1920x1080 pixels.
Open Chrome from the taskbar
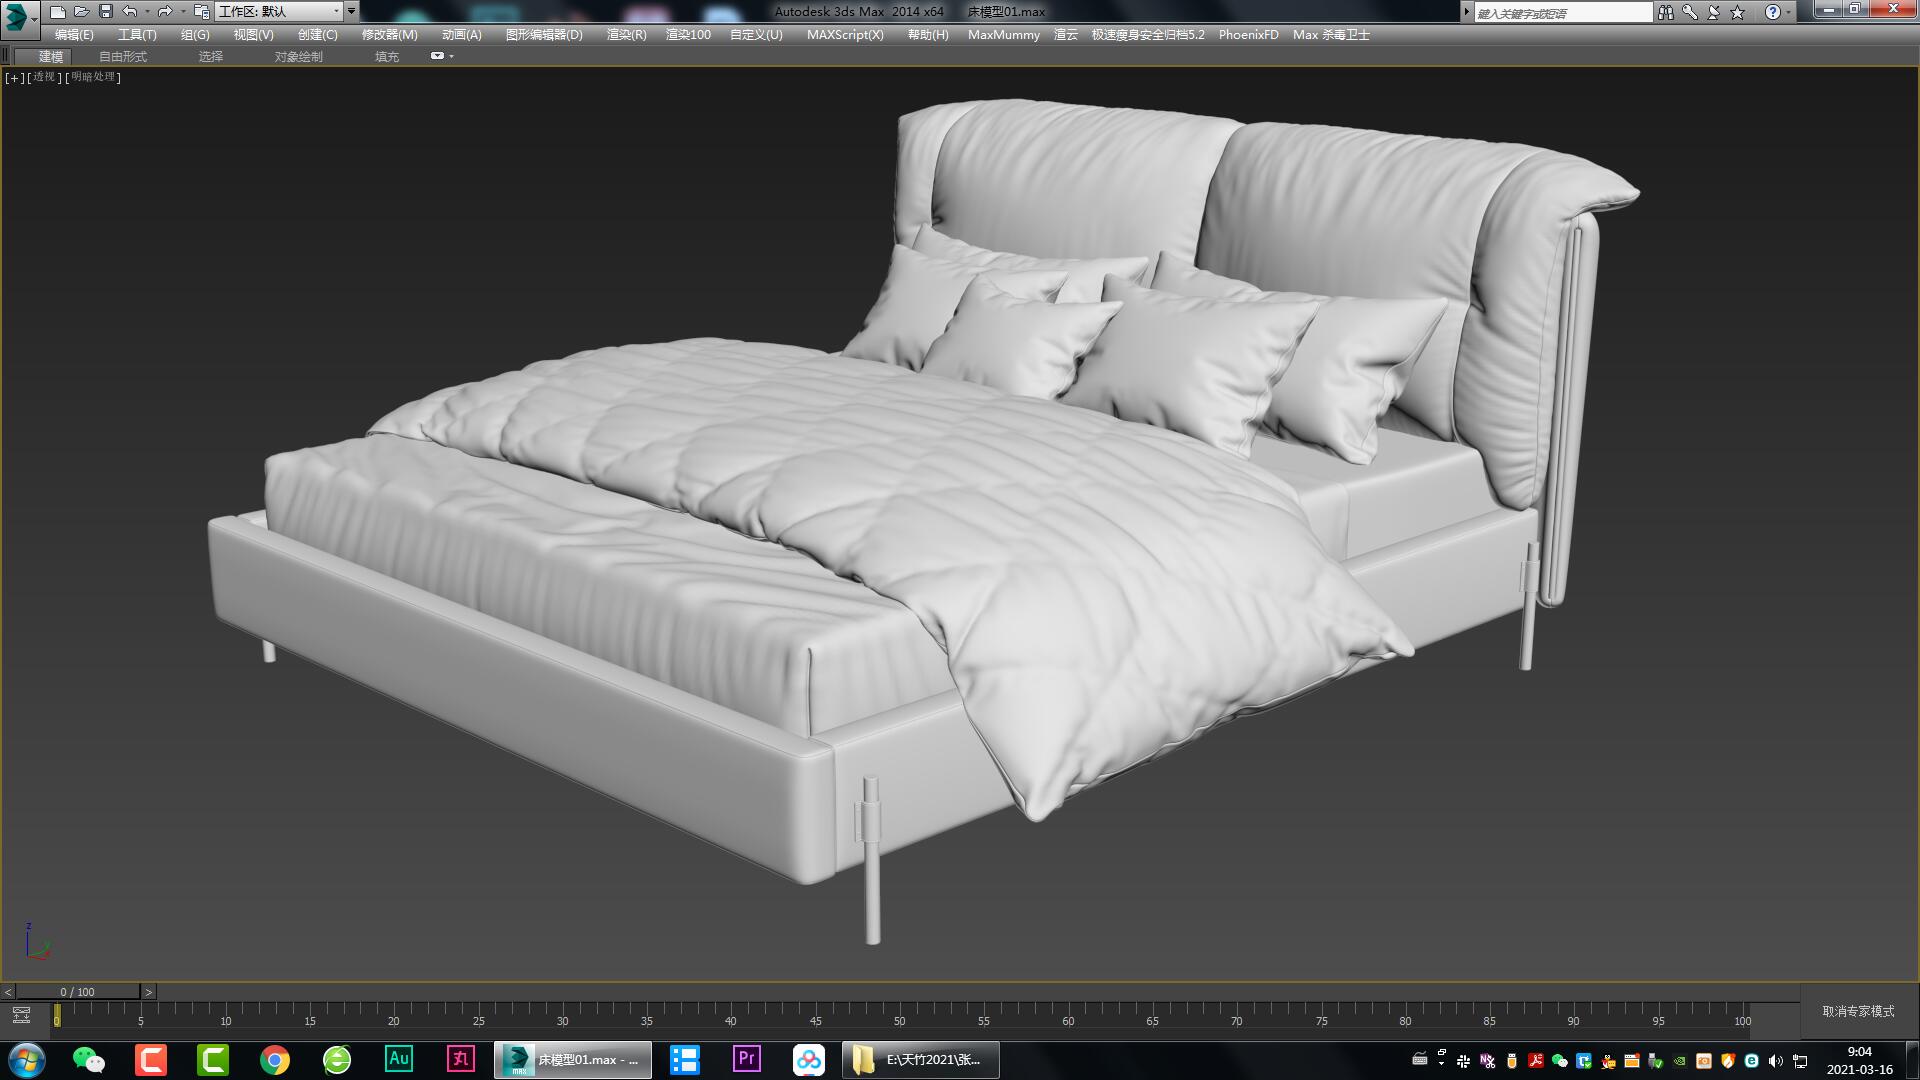(273, 1059)
